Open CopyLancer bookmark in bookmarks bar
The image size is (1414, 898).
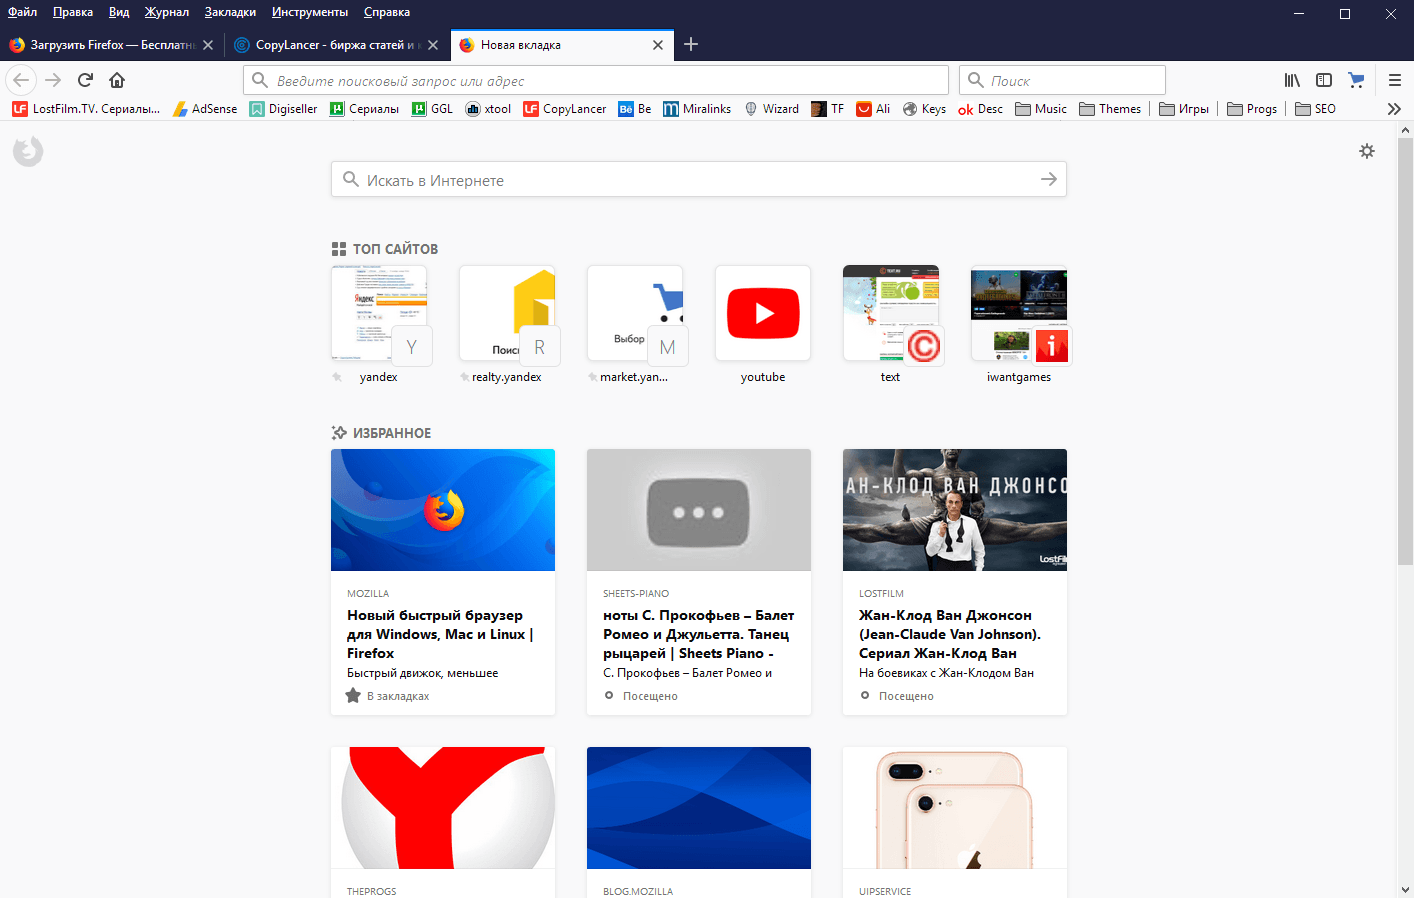pos(565,109)
